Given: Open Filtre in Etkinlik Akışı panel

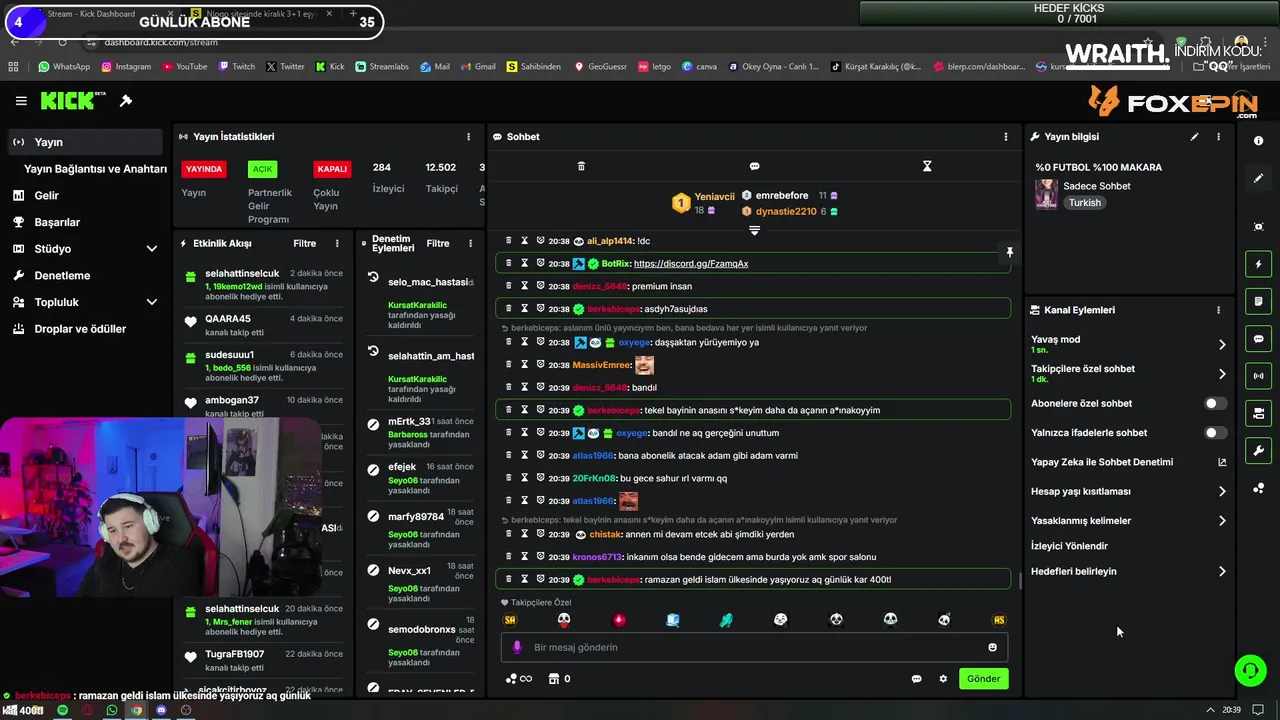Looking at the screenshot, I should pos(304,243).
